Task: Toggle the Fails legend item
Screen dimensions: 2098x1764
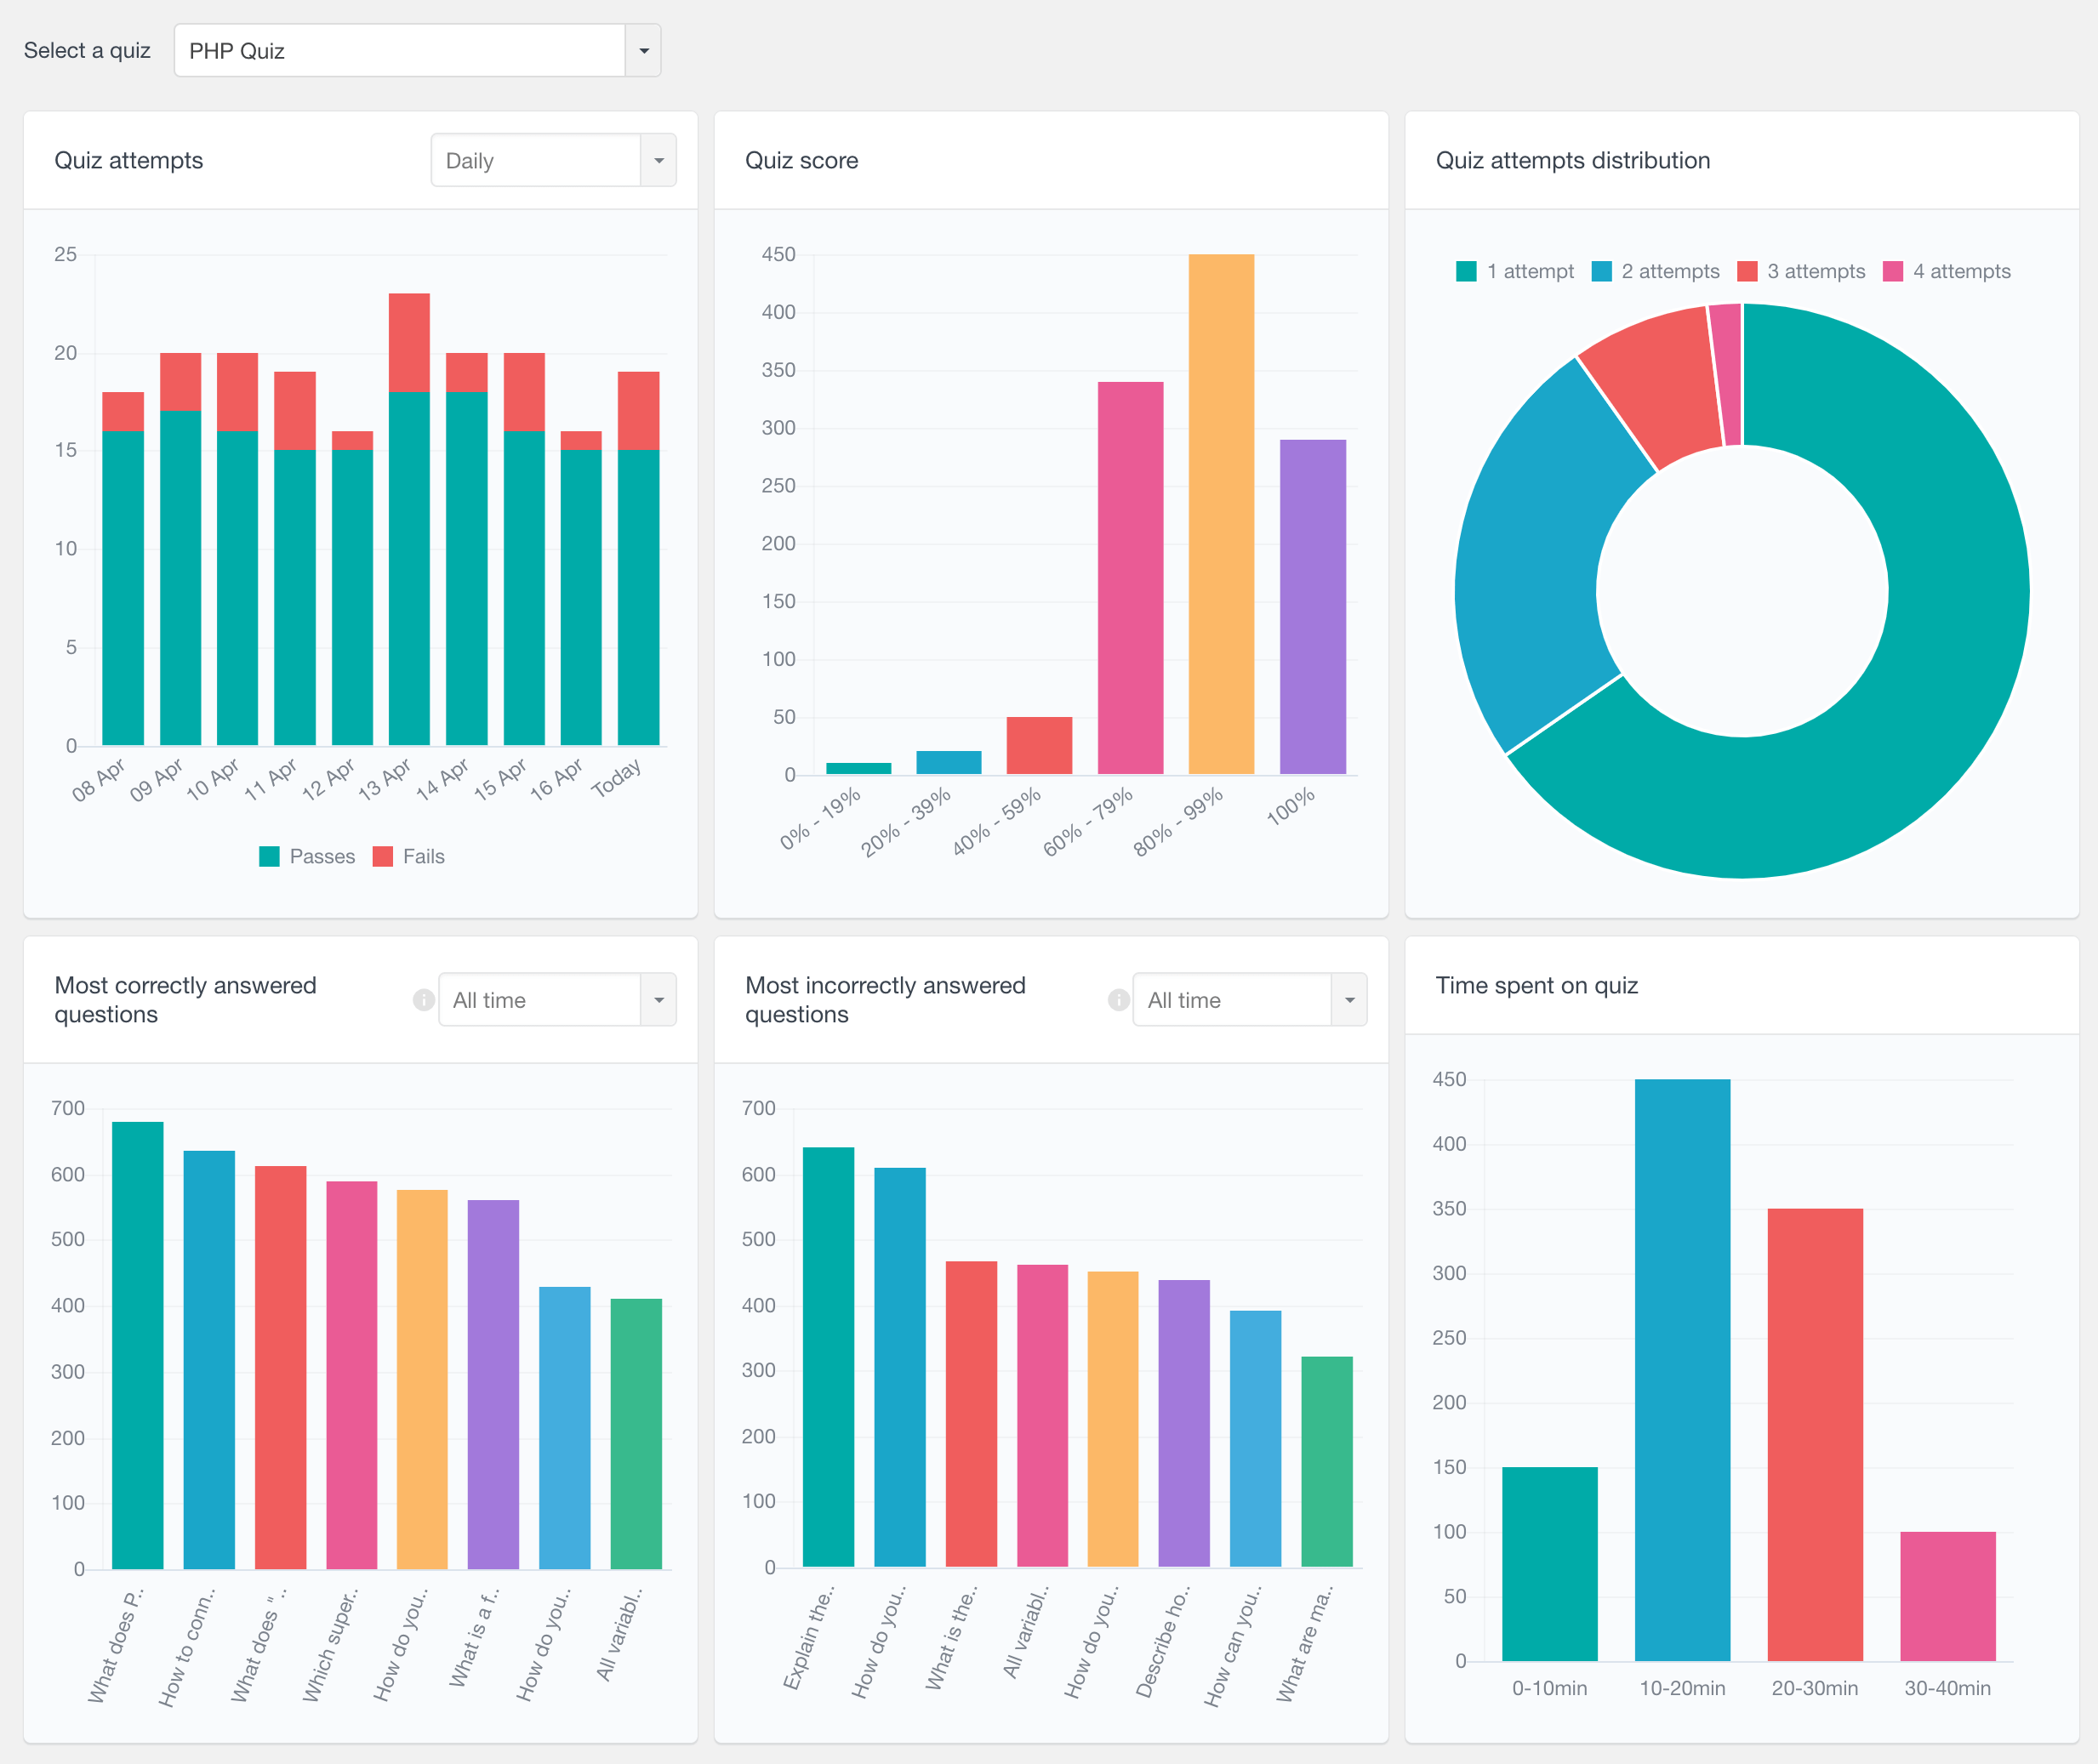Action: [409, 856]
